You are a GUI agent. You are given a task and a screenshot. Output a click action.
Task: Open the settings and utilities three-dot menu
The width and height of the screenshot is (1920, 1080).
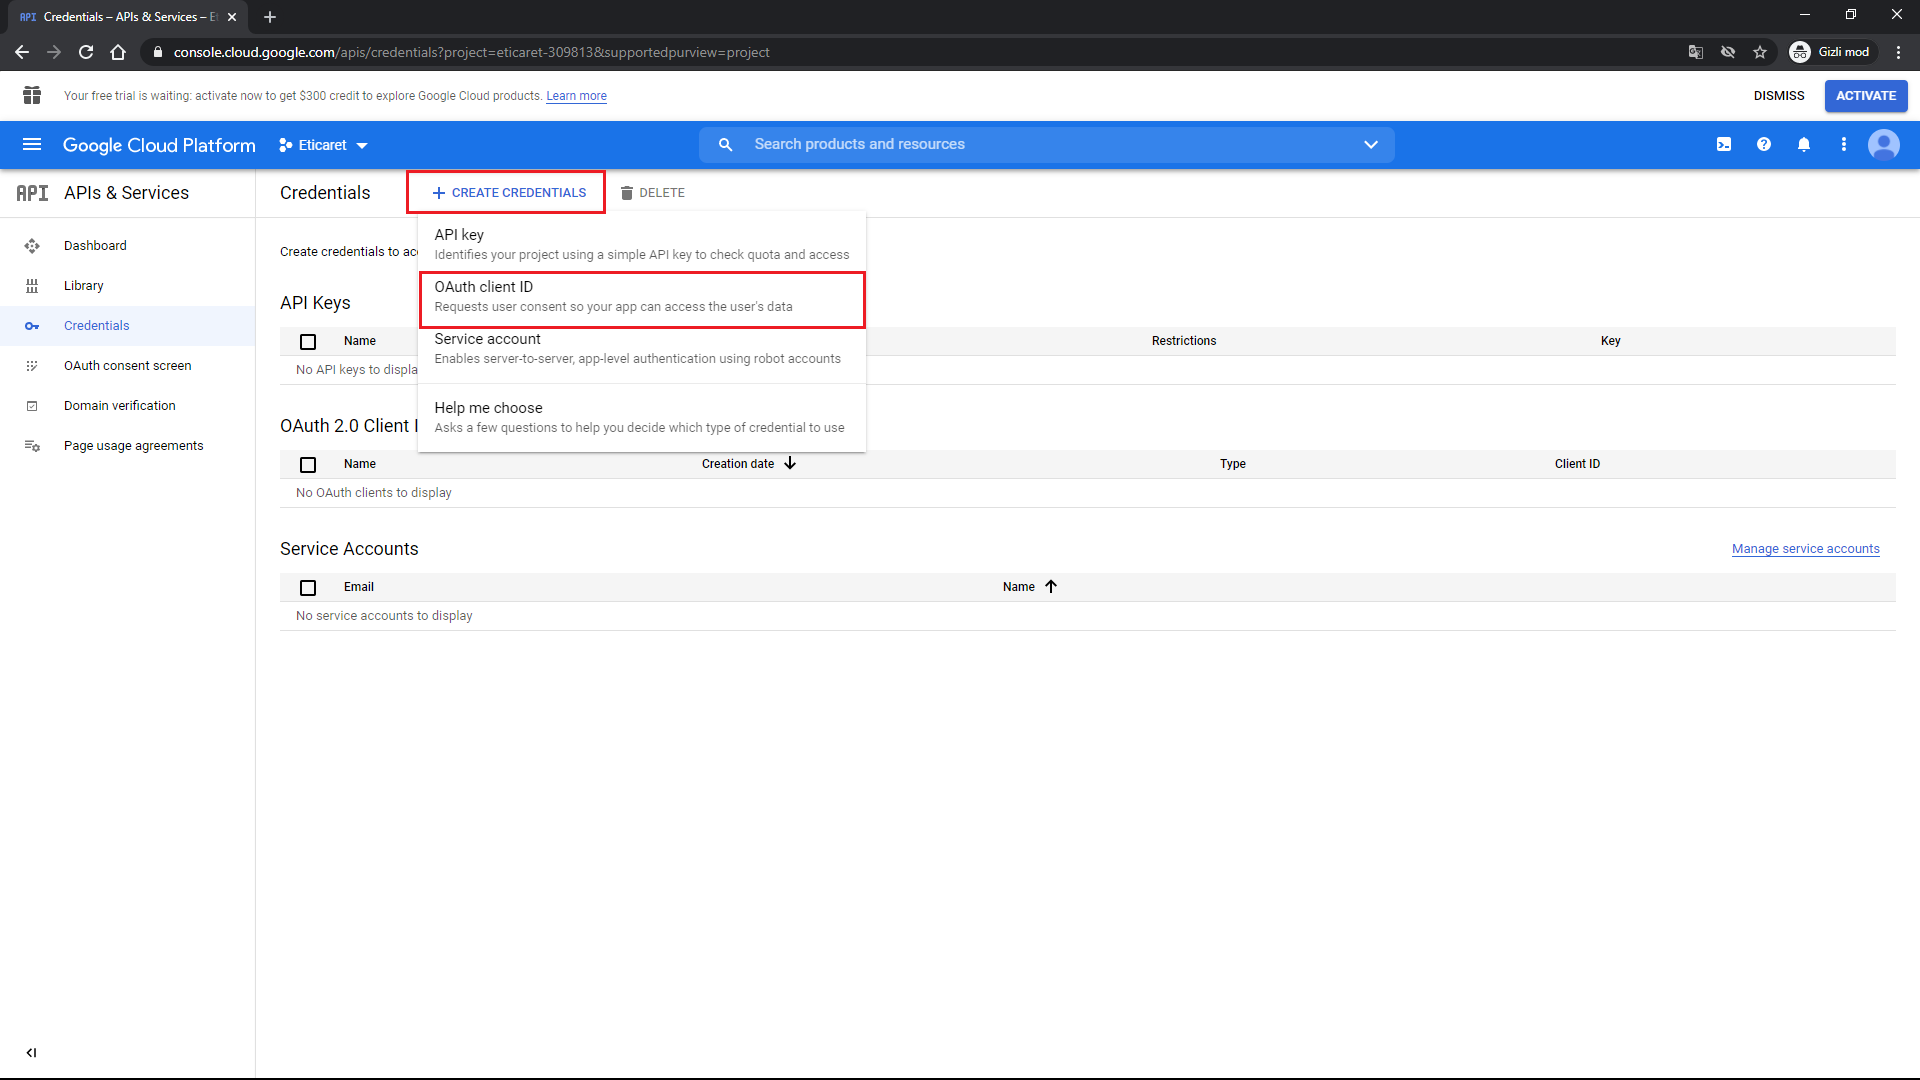1844,145
